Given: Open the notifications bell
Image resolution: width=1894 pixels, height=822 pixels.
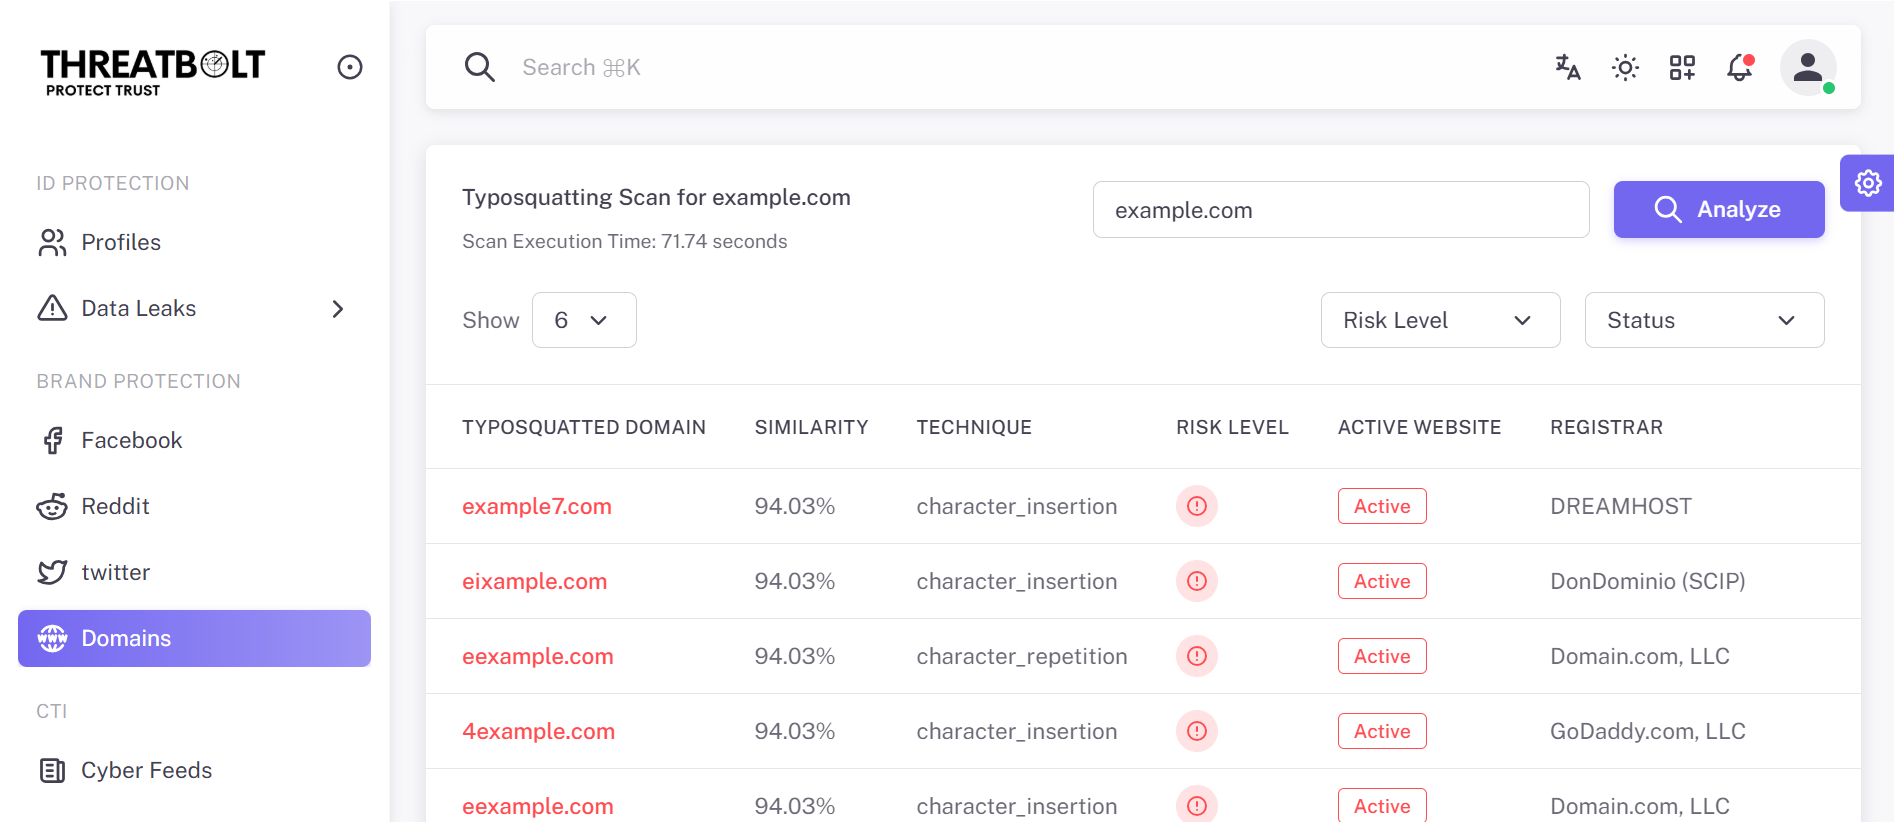Looking at the screenshot, I should tap(1740, 67).
